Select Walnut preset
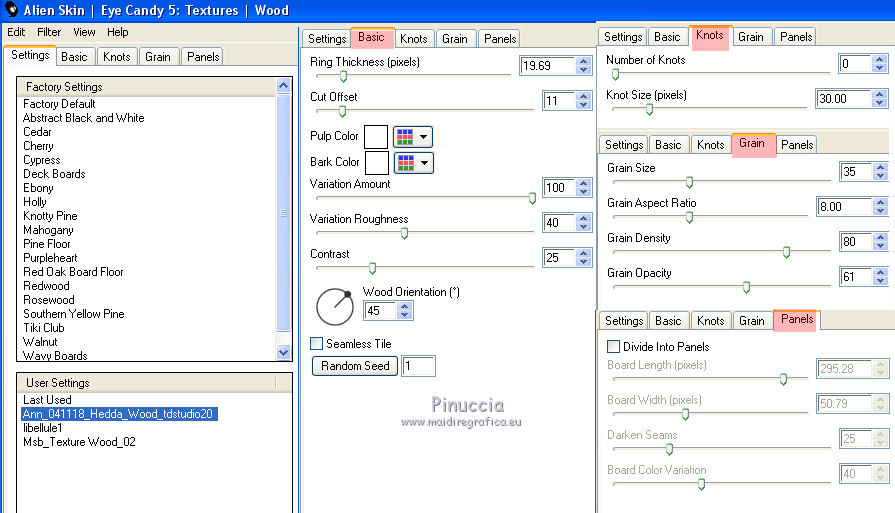 (x=40, y=342)
